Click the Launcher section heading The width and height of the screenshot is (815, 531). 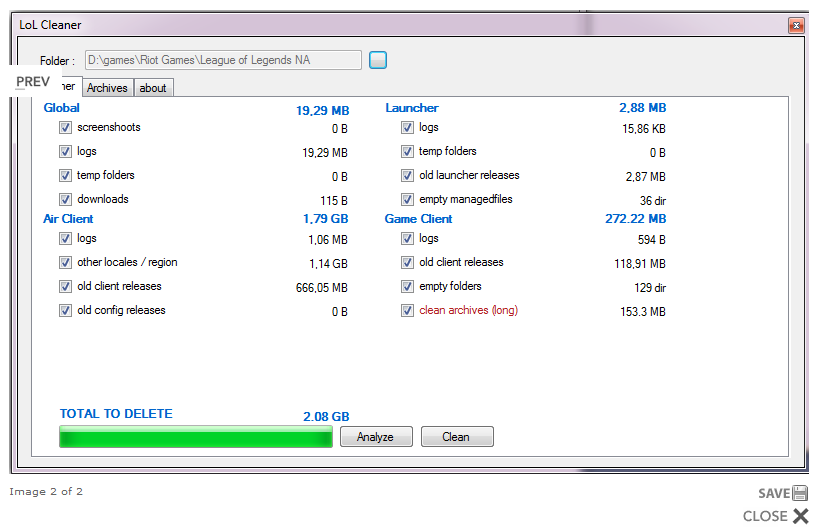[412, 108]
